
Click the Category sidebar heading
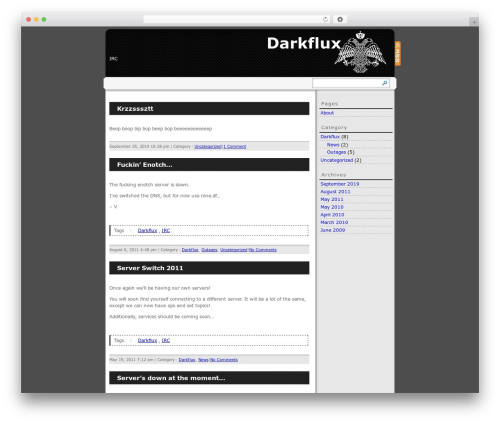click(x=334, y=127)
